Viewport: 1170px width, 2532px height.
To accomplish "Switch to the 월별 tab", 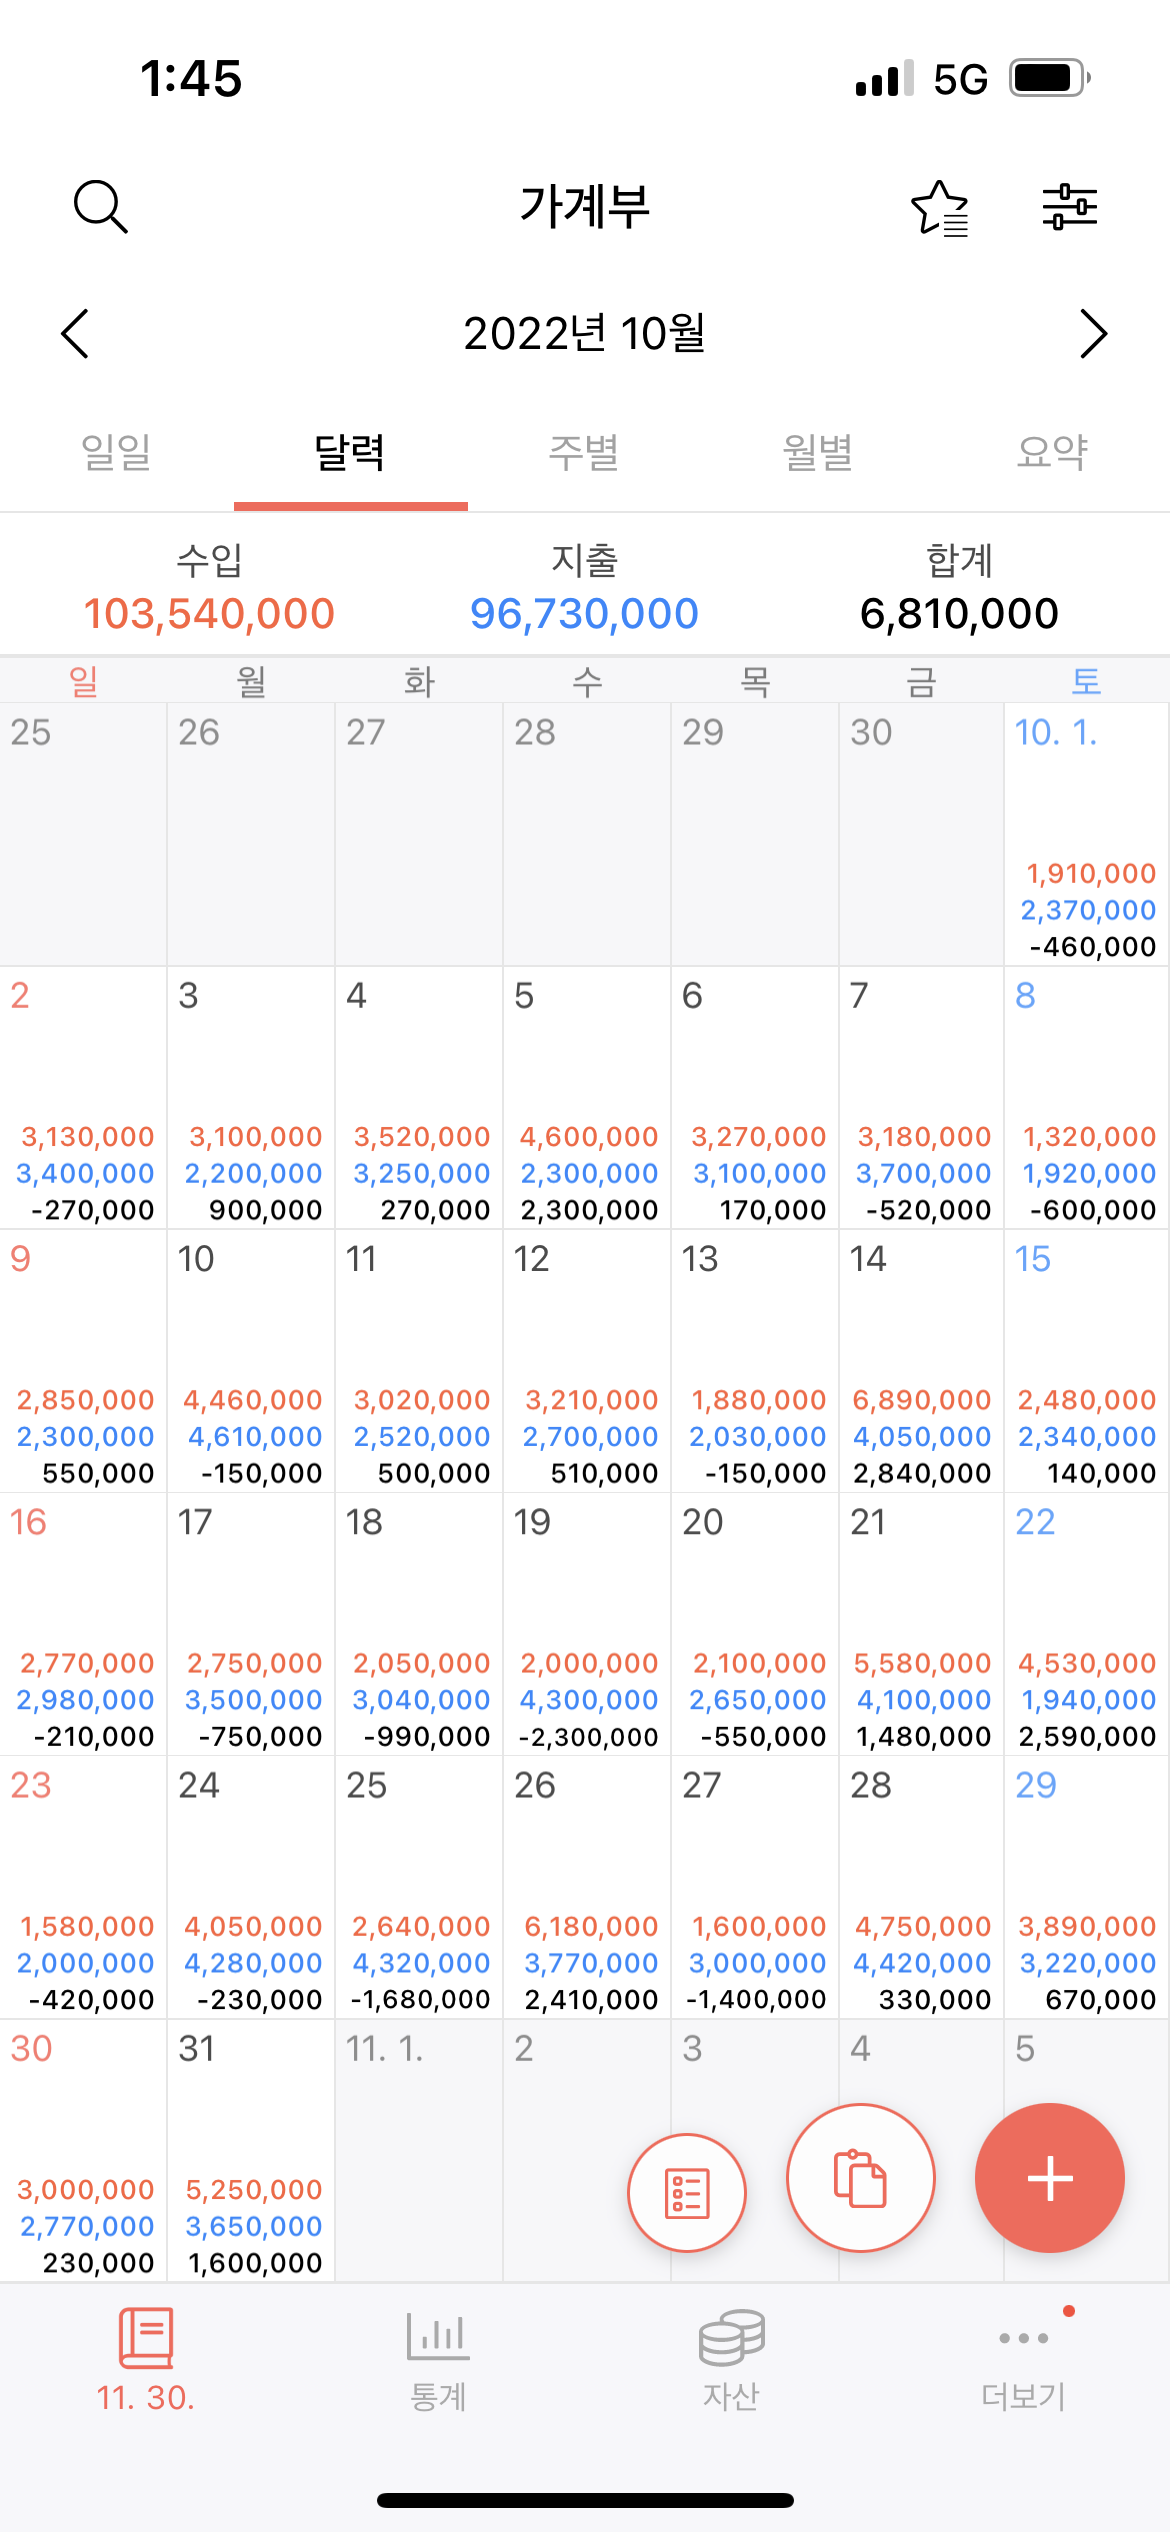I will [819, 453].
